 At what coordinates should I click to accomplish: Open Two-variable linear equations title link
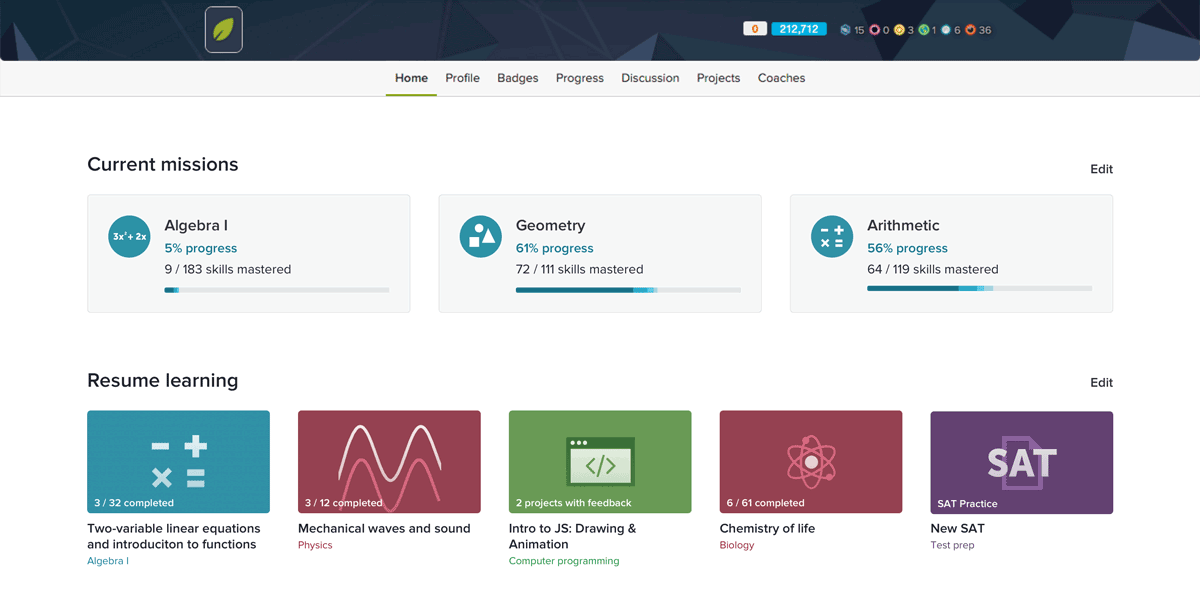tap(174, 537)
